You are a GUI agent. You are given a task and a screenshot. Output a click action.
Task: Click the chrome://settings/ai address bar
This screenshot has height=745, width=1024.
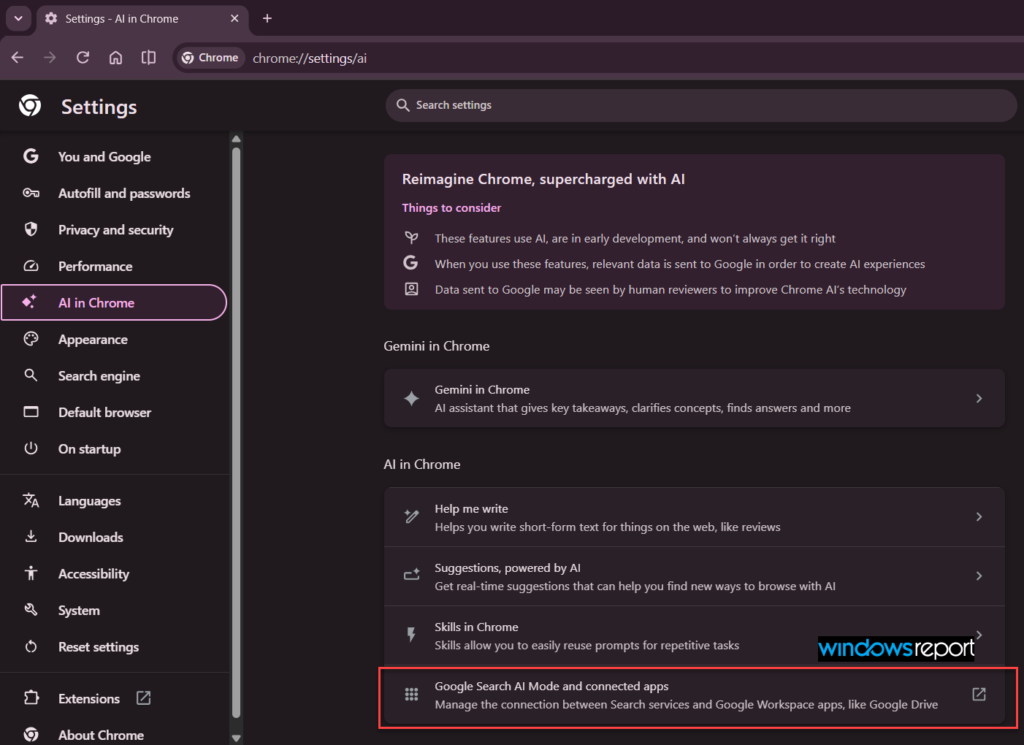click(x=627, y=58)
